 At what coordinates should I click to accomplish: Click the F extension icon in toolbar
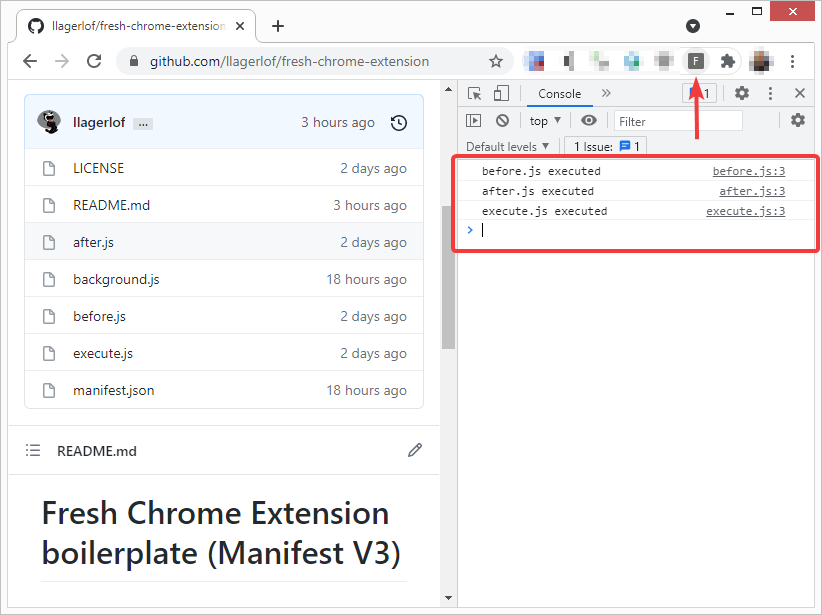click(x=696, y=61)
